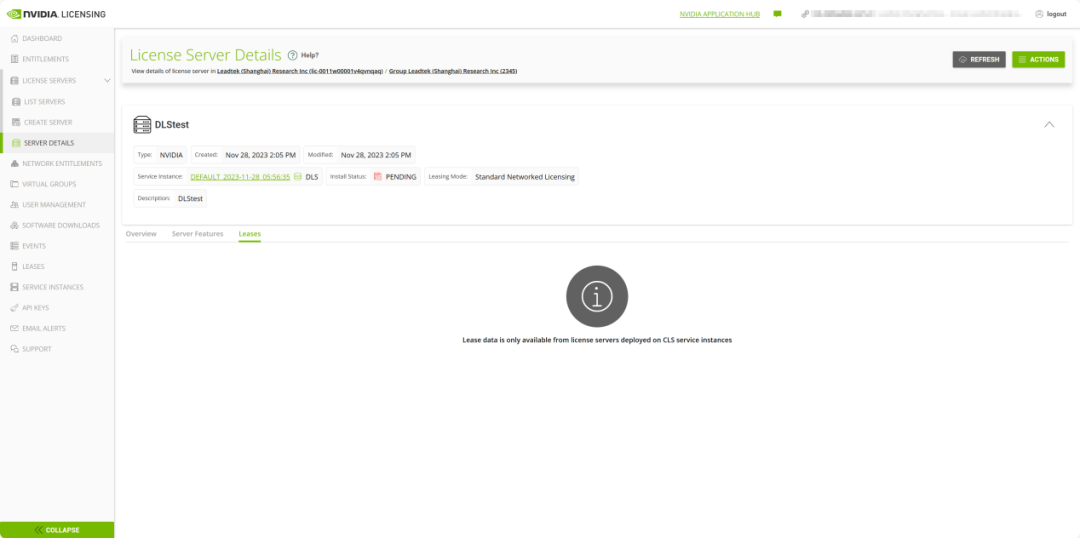Open Virtual Groups page
The height and width of the screenshot is (538, 1080).
pyautogui.click(x=49, y=184)
